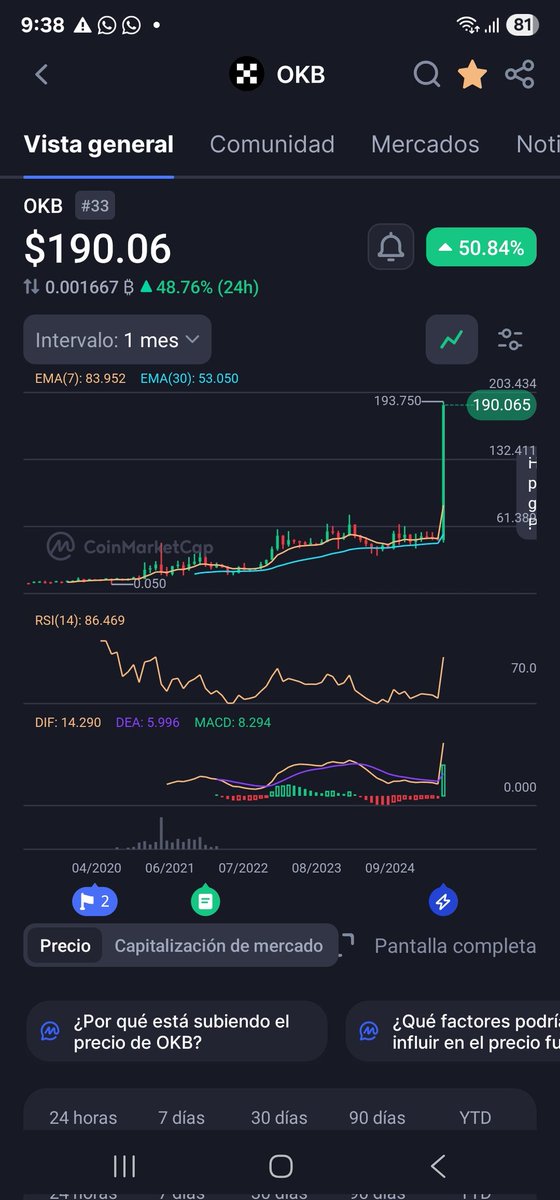
Task: Set a price alert with bell icon
Action: coord(390,247)
